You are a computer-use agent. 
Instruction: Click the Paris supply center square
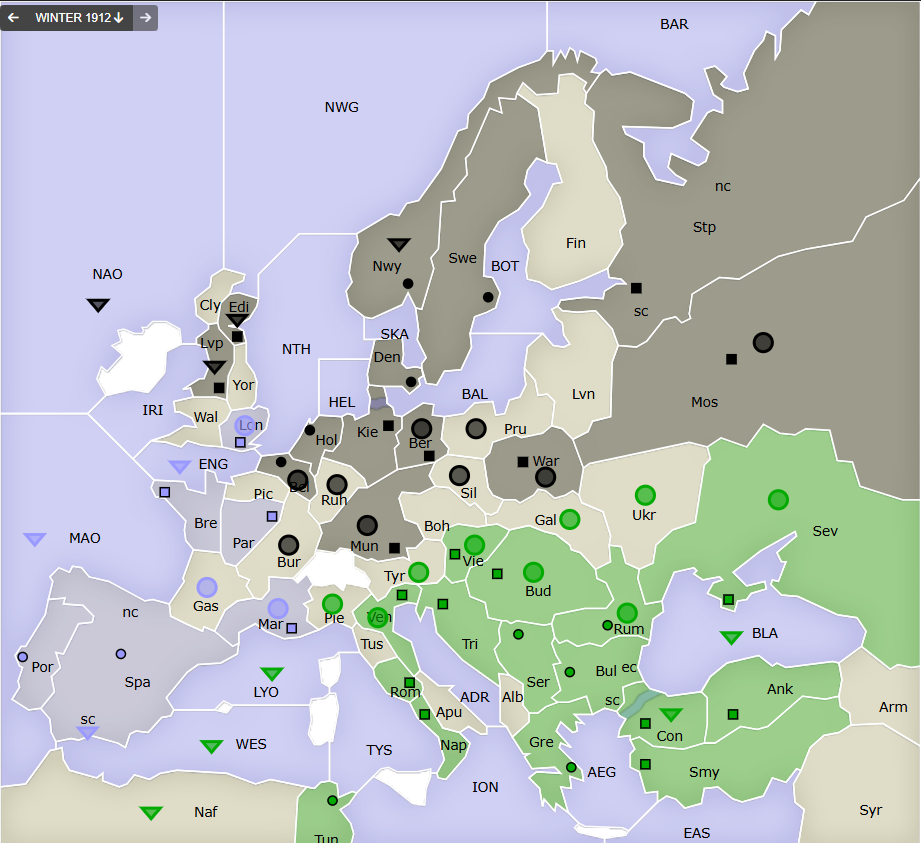pos(272,516)
